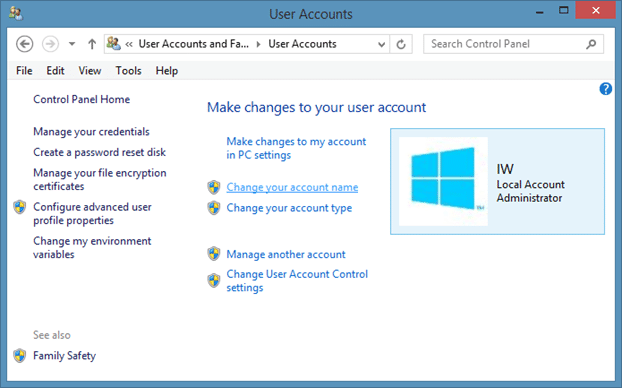Click shield icon beside Change your account type
This screenshot has width=622, height=388.
click(x=214, y=208)
